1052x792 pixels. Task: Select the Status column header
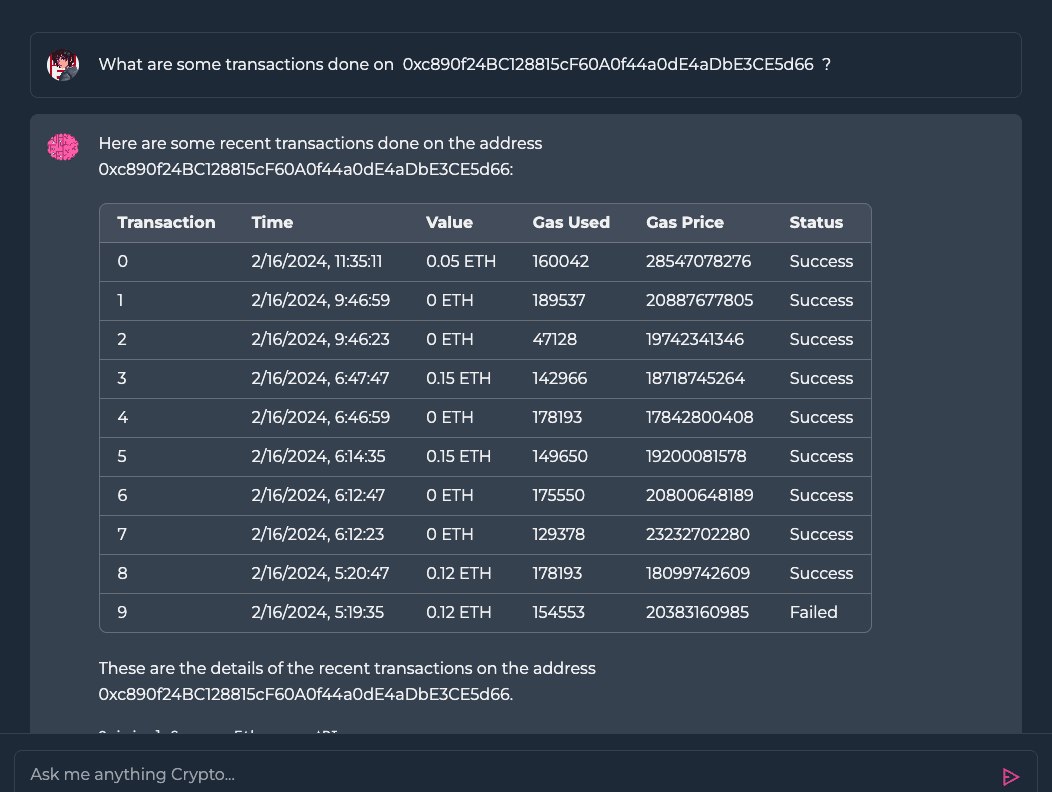[816, 222]
